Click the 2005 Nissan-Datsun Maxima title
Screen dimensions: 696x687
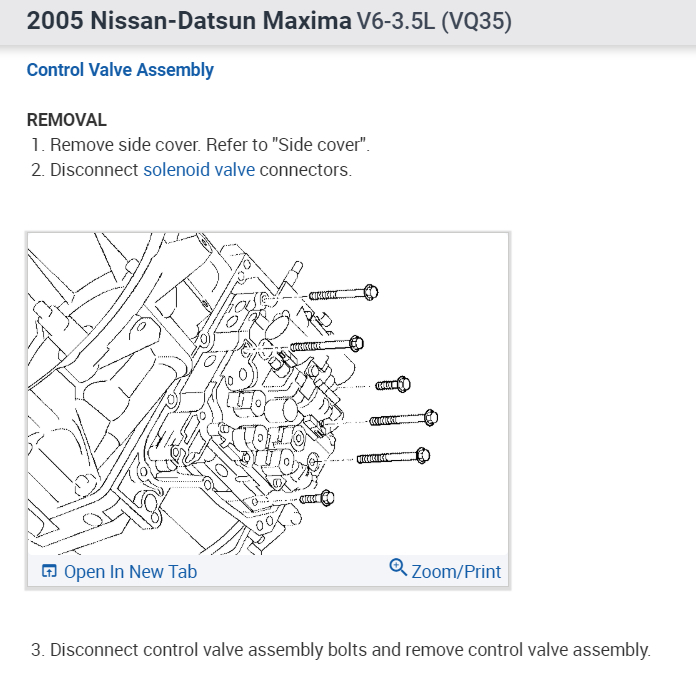[x=188, y=21]
